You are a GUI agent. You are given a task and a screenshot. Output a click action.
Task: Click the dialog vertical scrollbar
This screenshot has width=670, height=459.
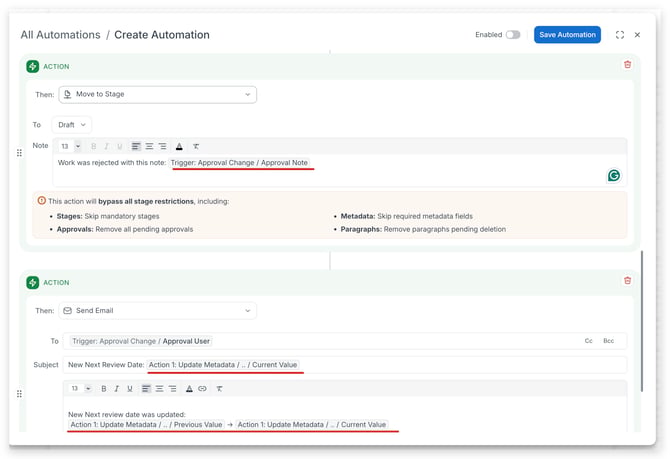641,321
